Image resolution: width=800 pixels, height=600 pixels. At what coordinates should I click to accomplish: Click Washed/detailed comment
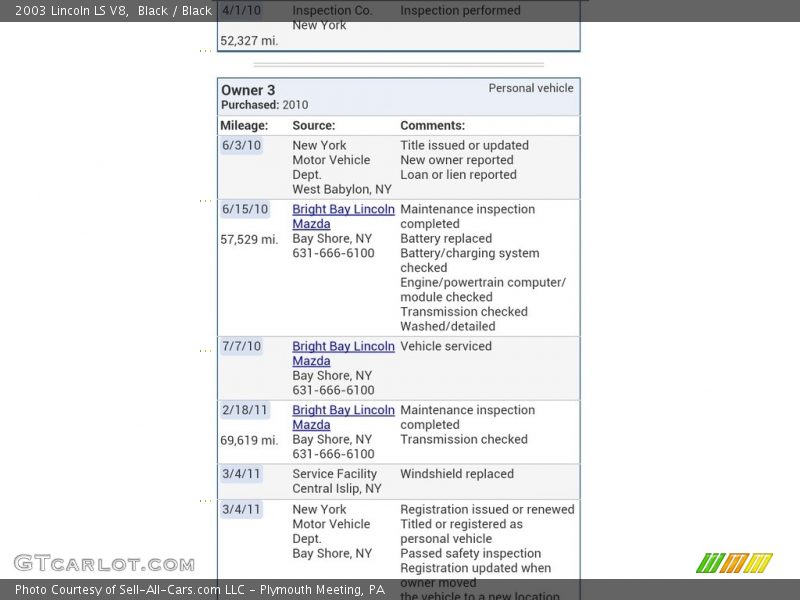pos(447,327)
